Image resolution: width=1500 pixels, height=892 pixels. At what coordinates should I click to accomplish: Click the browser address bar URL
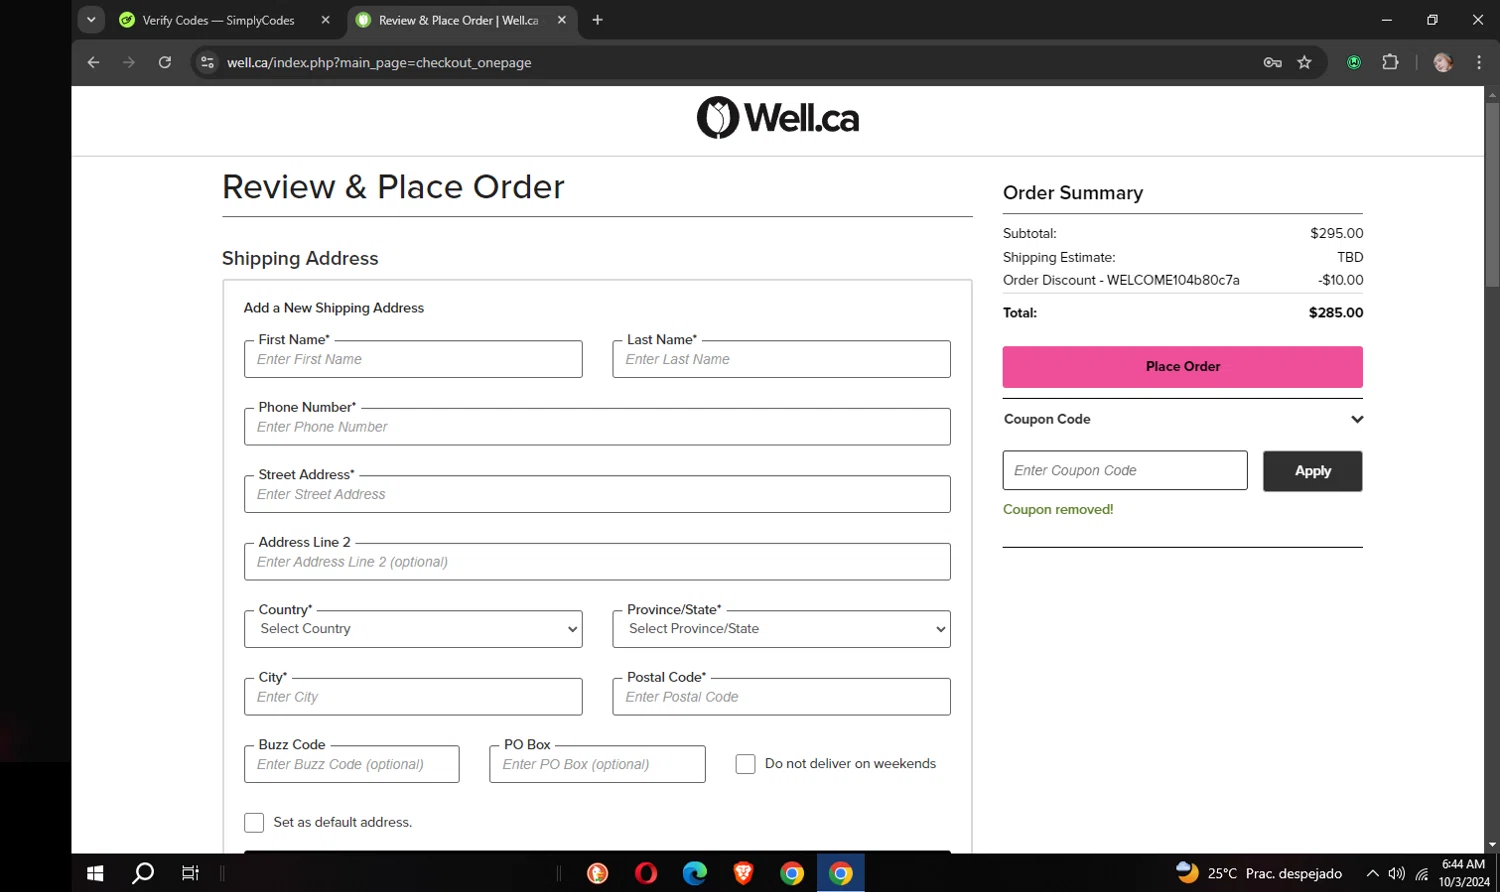pyautogui.click(x=379, y=62)
